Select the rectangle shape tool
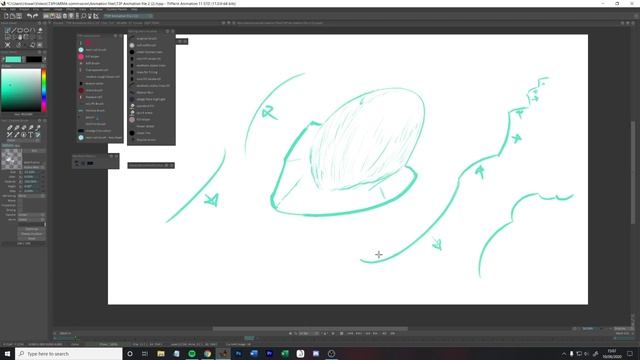 [20, 30]
